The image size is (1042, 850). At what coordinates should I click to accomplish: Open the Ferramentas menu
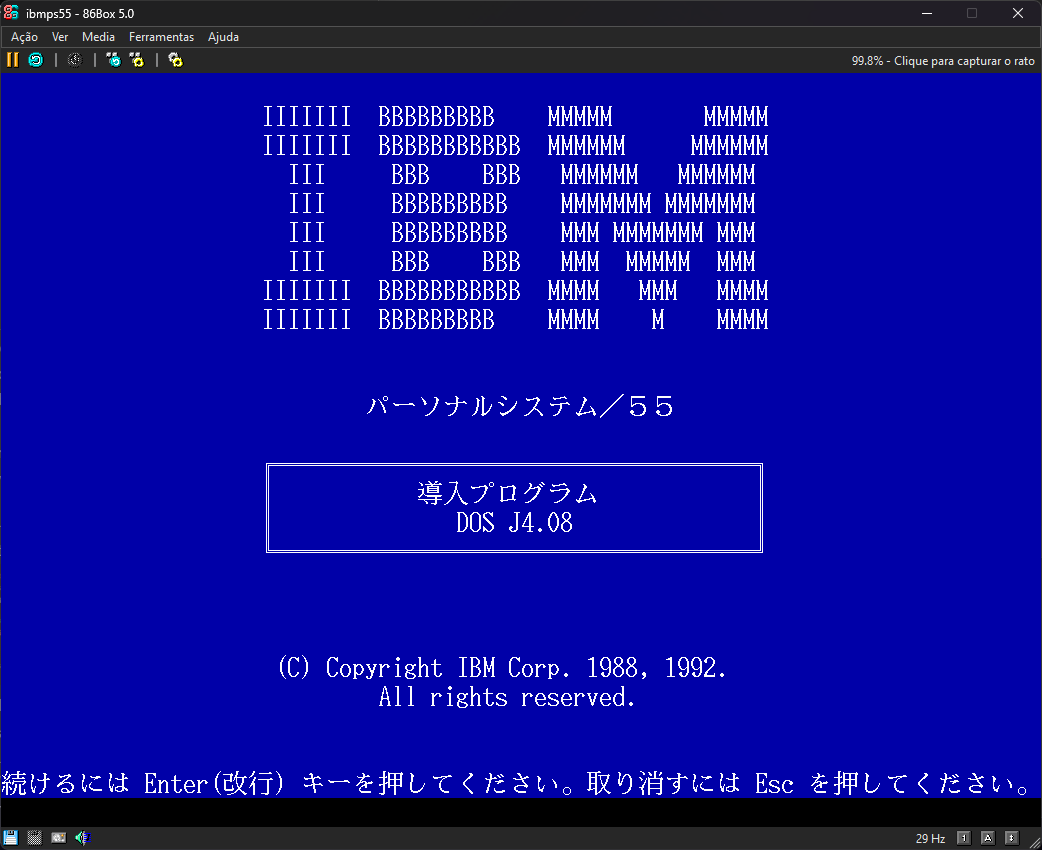tap(161, 37)
